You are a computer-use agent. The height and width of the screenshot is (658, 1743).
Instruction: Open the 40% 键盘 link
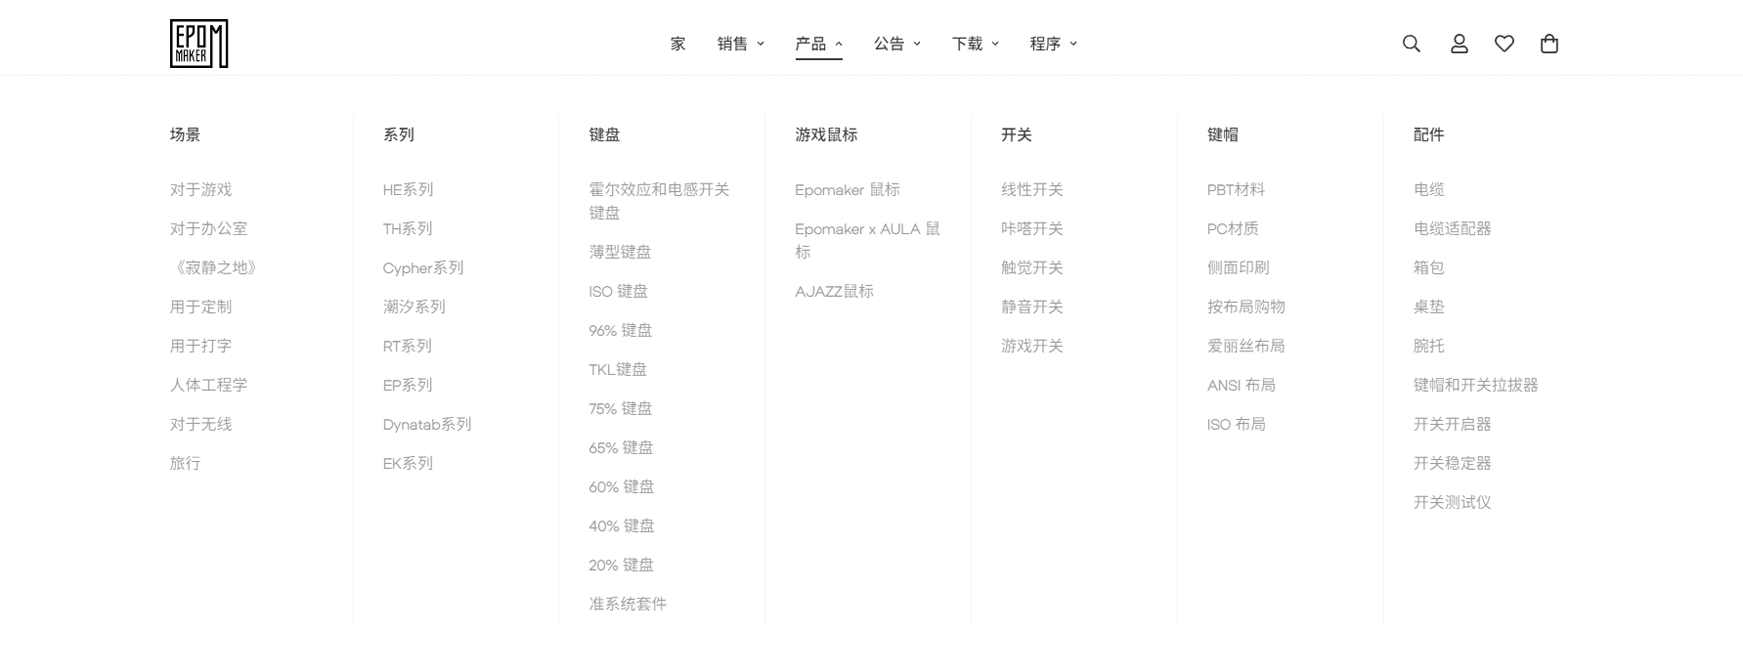pyautogui.click(x=621, y=525)
